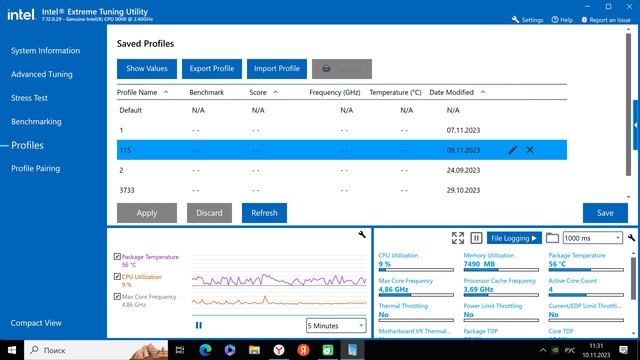Open graph settings wrench icon
Image resolution: width=640 pixels, height=360 pixels.
pos(362,234)
